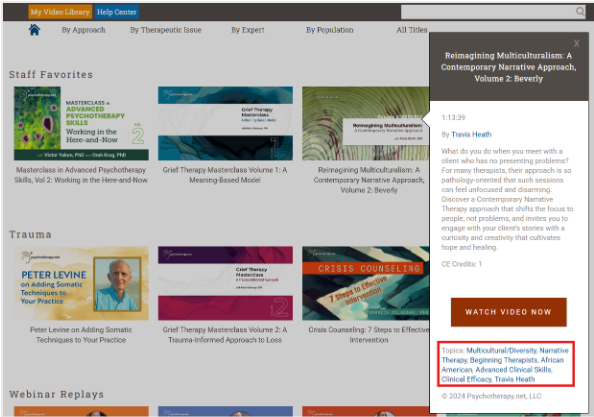Click title Crisis Counseling: 7 Steps
The width and height of the screenshot is (594, 417).
click(369, 335)
